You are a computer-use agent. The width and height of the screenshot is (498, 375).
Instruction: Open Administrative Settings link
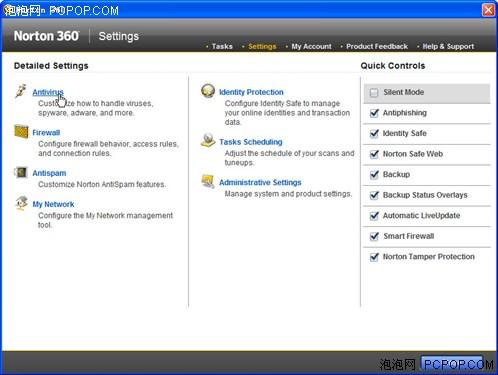[260, 183]
